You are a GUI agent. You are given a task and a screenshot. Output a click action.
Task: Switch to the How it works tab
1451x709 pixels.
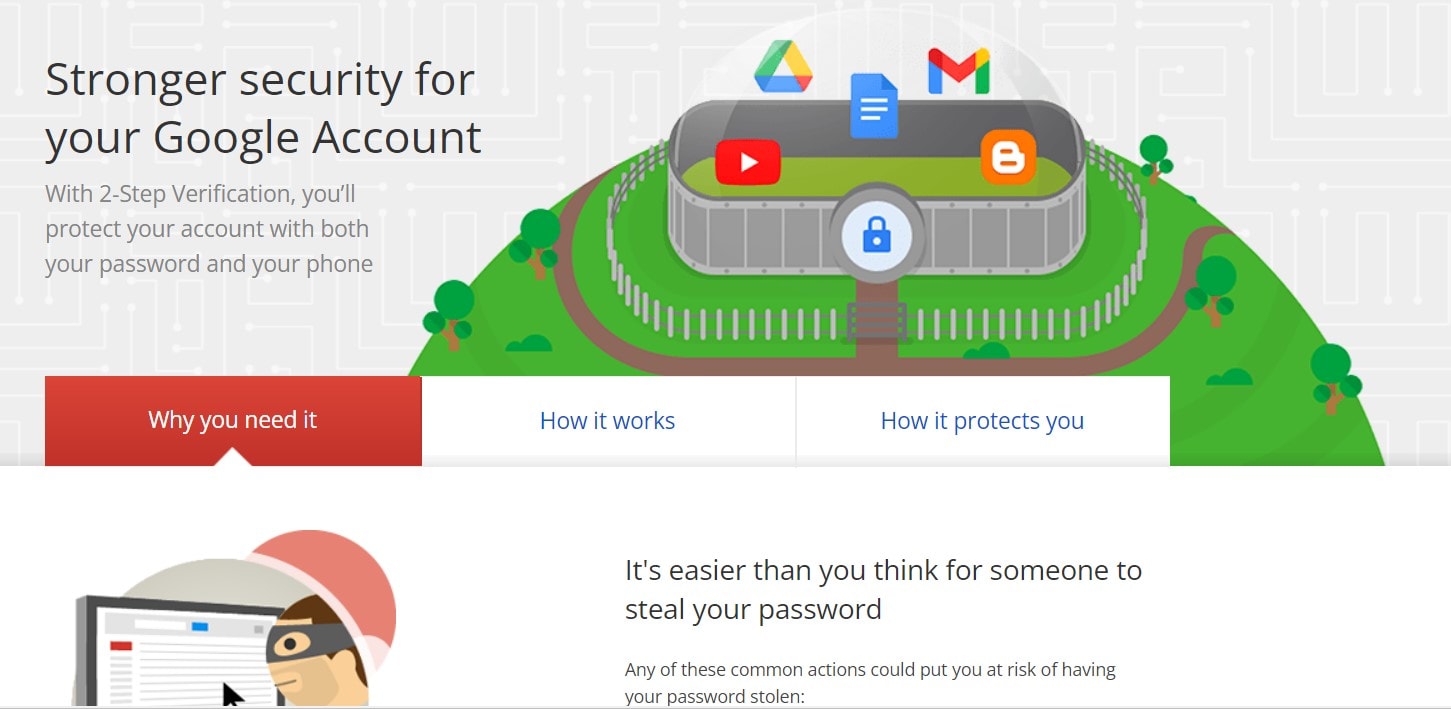click(x=608, y=421)
